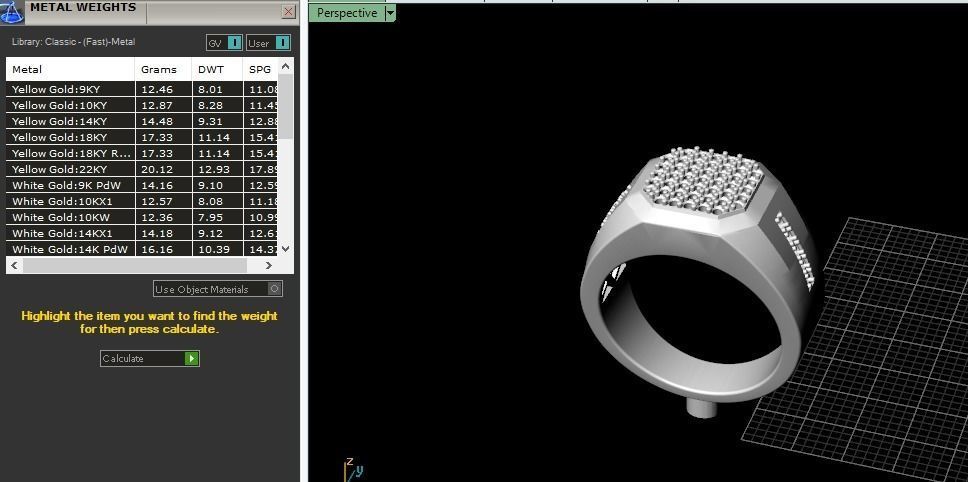The image size is (968, 482).
Task: Click the Metal column header
Action: click(x=70, y=69)
